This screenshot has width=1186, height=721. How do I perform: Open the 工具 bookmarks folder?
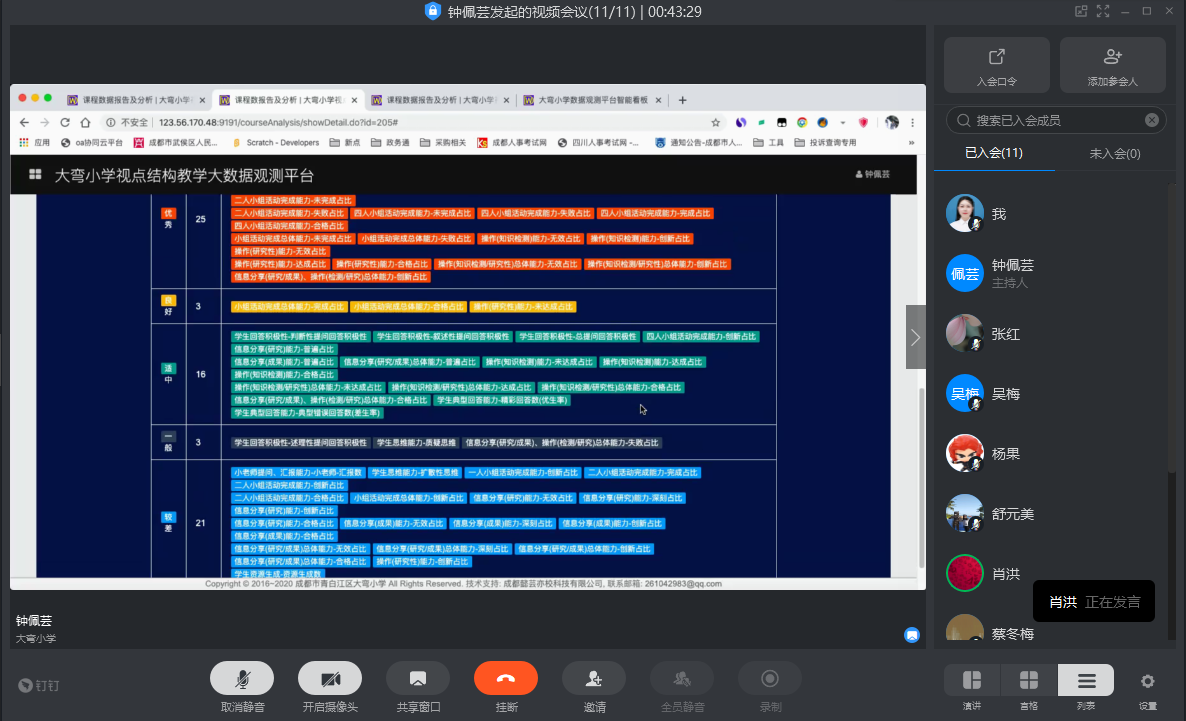click(x=768, y=142)
